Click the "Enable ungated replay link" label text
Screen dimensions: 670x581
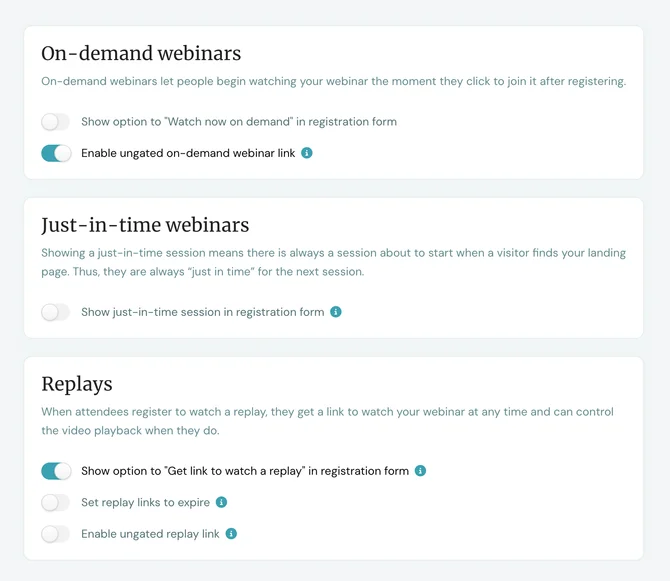150,534
